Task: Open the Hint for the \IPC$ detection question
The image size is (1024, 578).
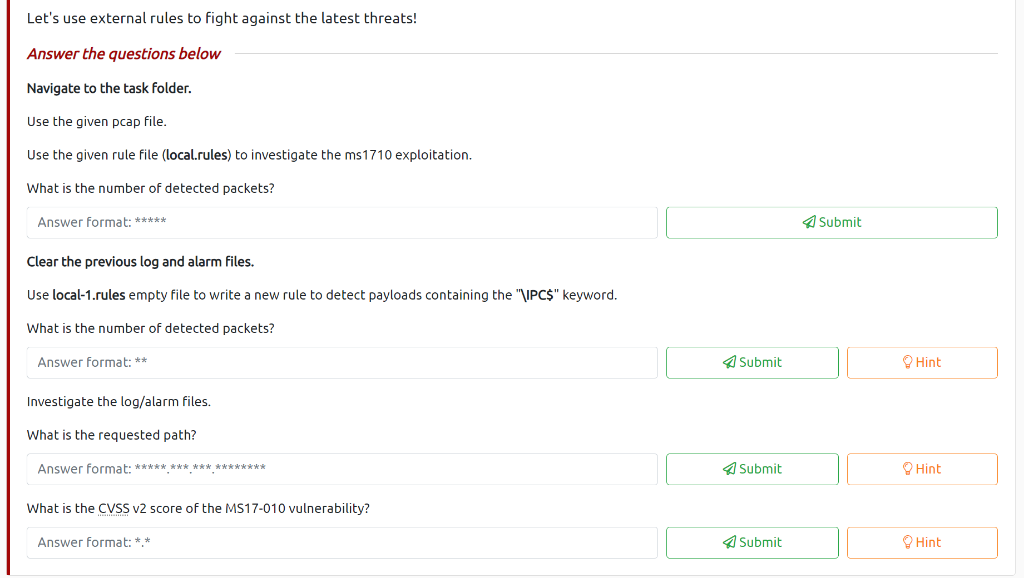Action: (x=921, y=362)
